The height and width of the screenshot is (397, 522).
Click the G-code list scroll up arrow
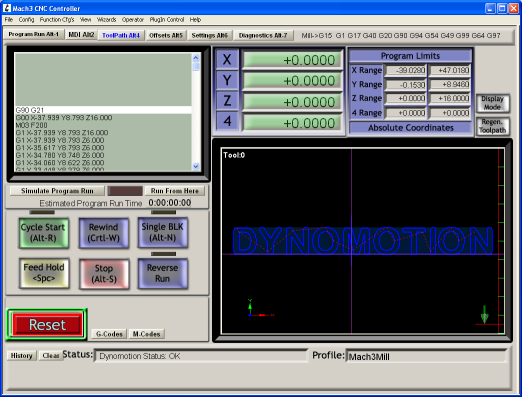[x=196, y=58]
